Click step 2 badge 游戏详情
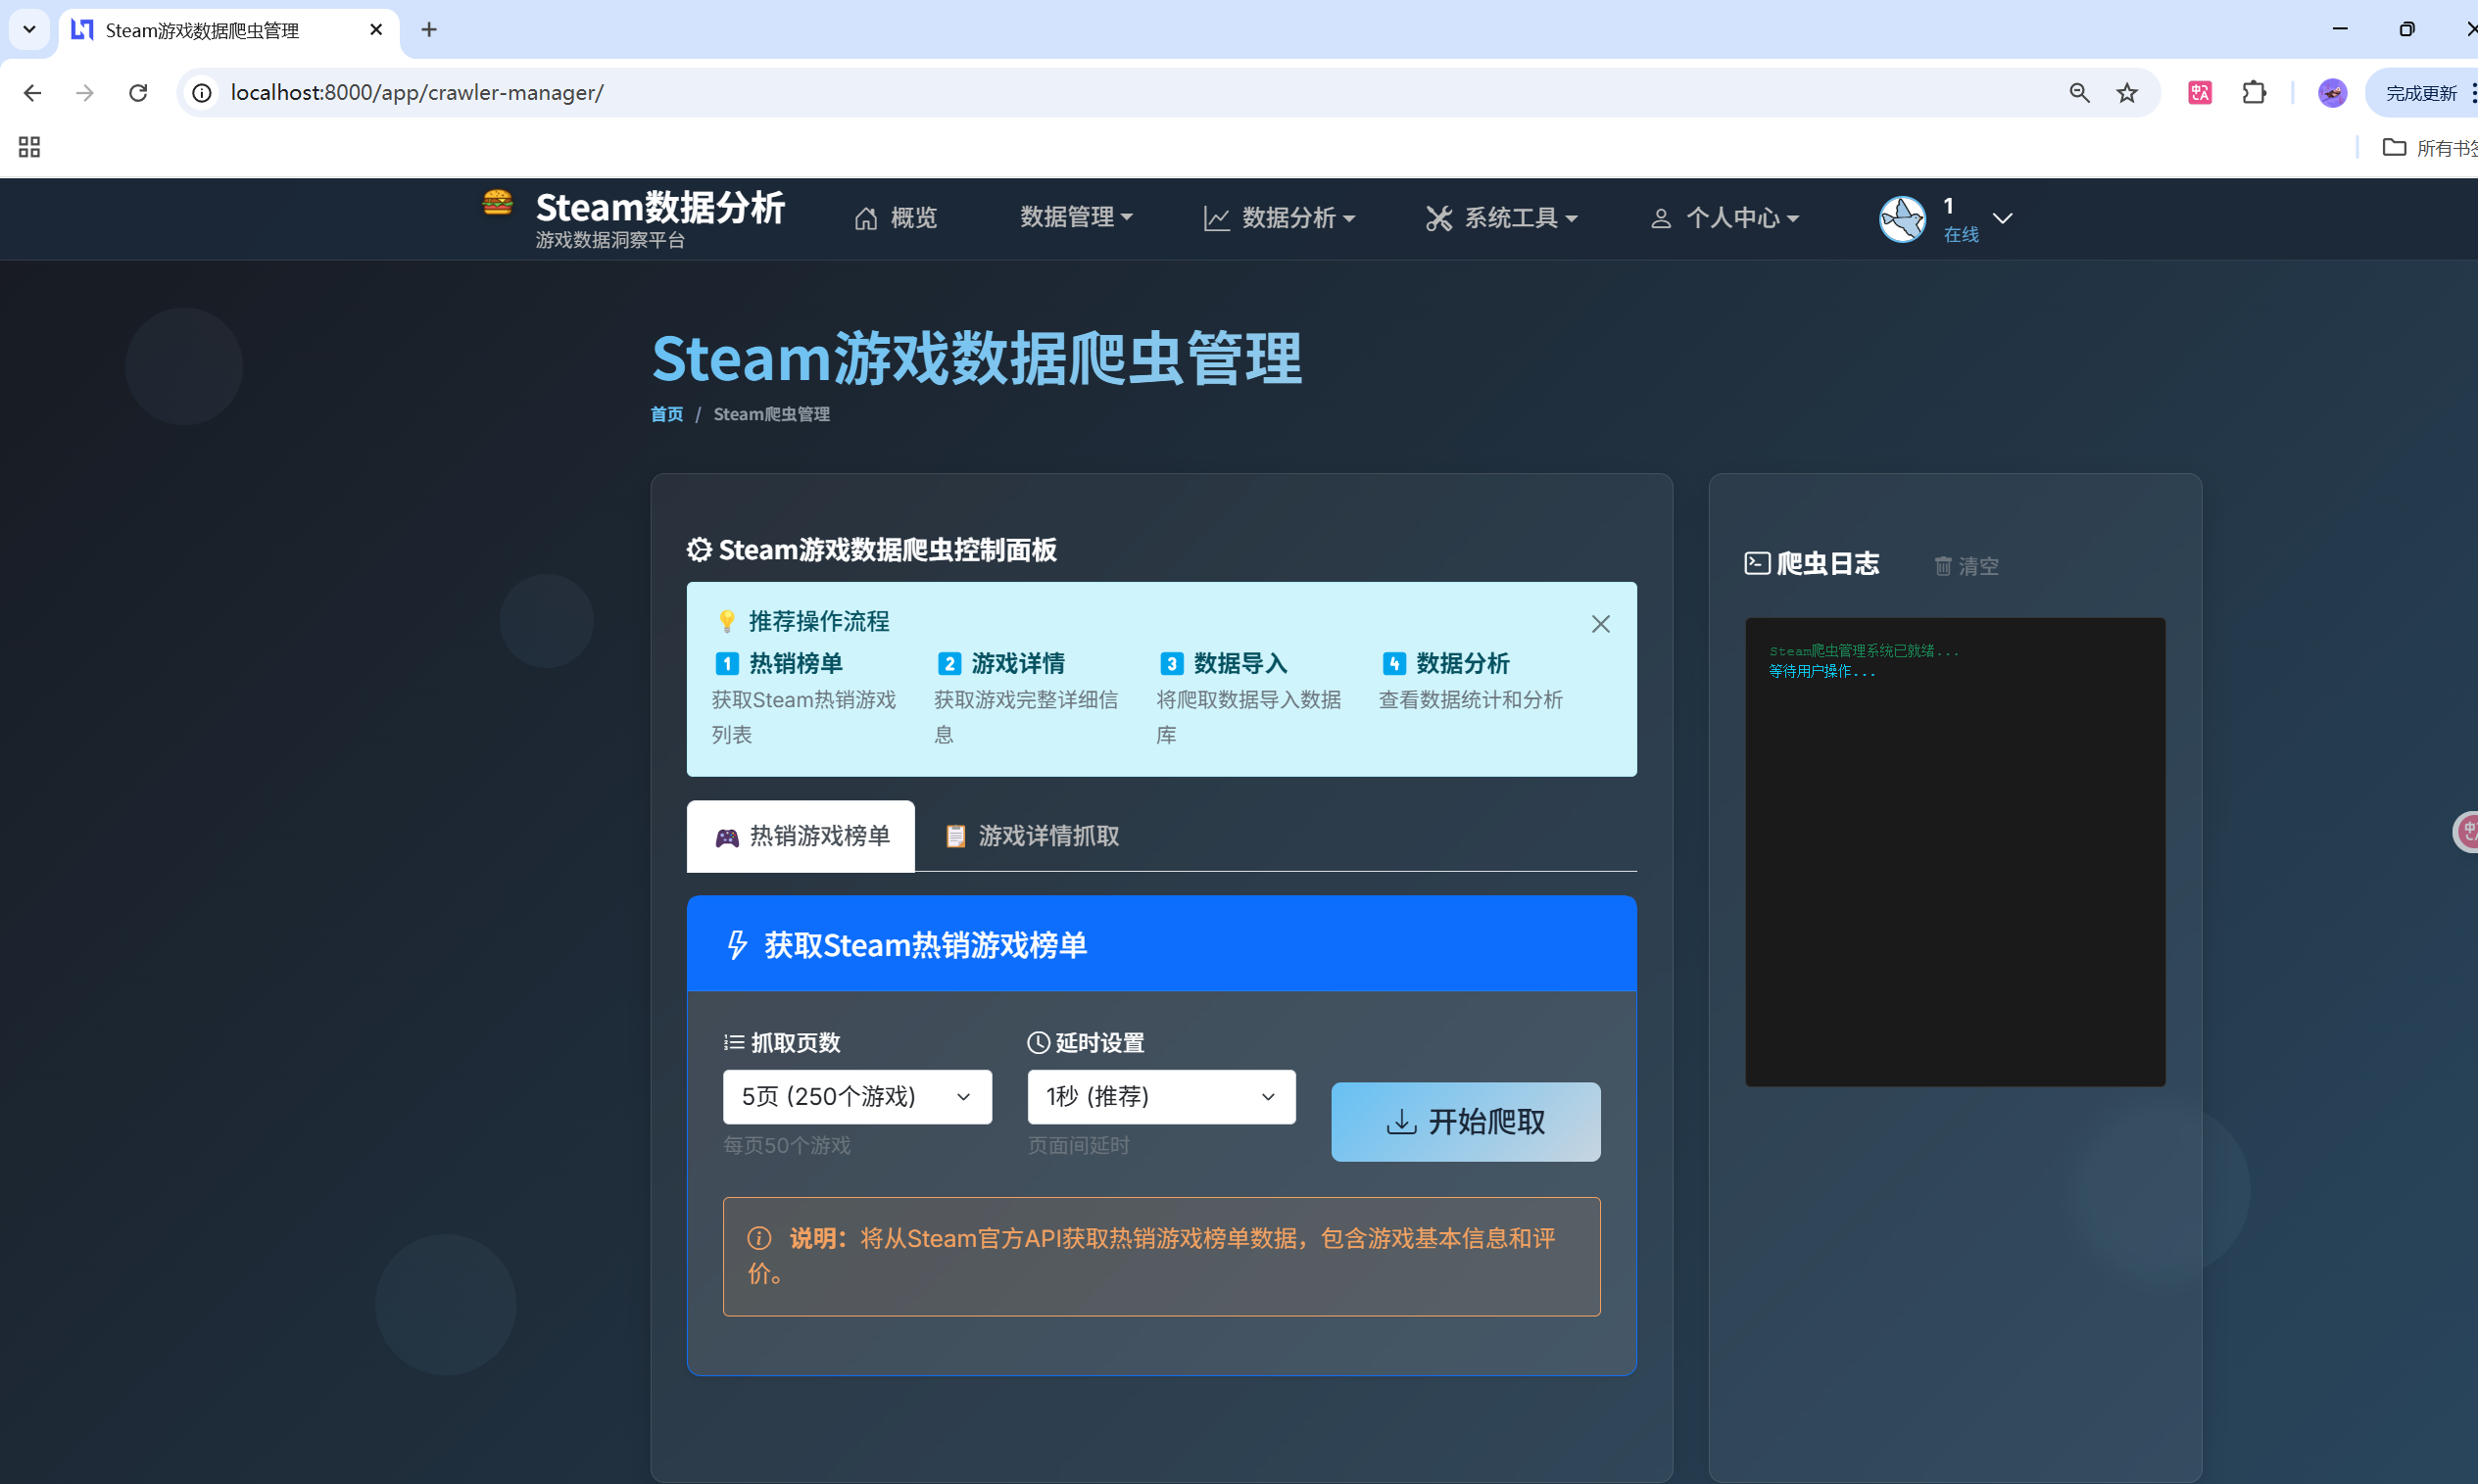Image resolution: width=2478 pixels, height=1484 pixels. coord(949,664)
